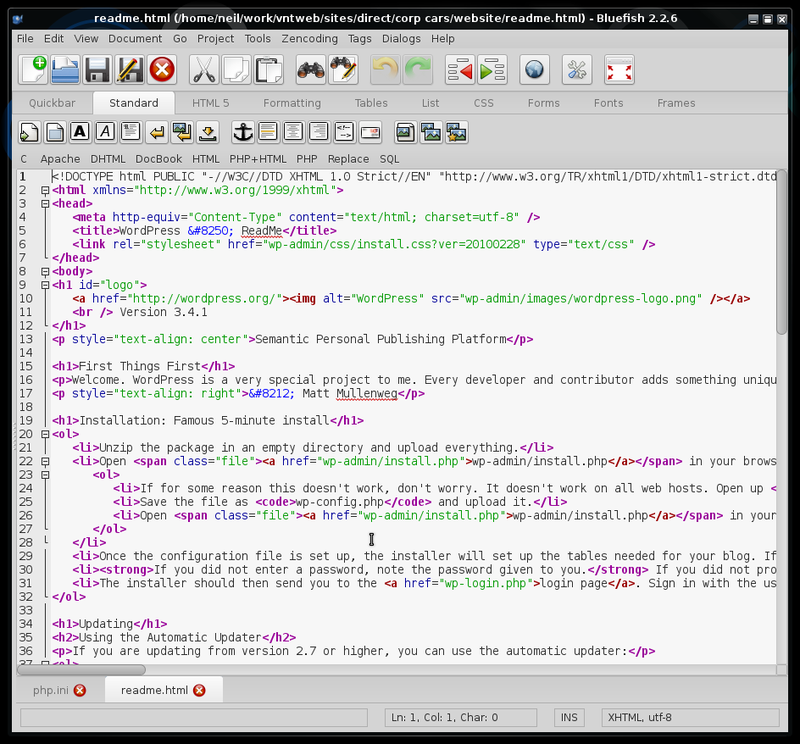The height and width of the screenshot is (744, 800).
Task: Collapse the html tag fold on line 2
Action: click(x=45, y=190)
